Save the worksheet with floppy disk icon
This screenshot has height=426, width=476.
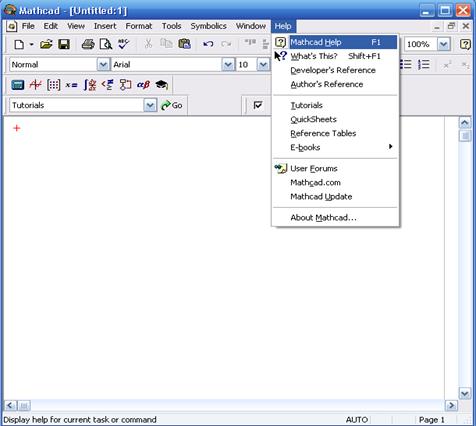coord(64,44)
